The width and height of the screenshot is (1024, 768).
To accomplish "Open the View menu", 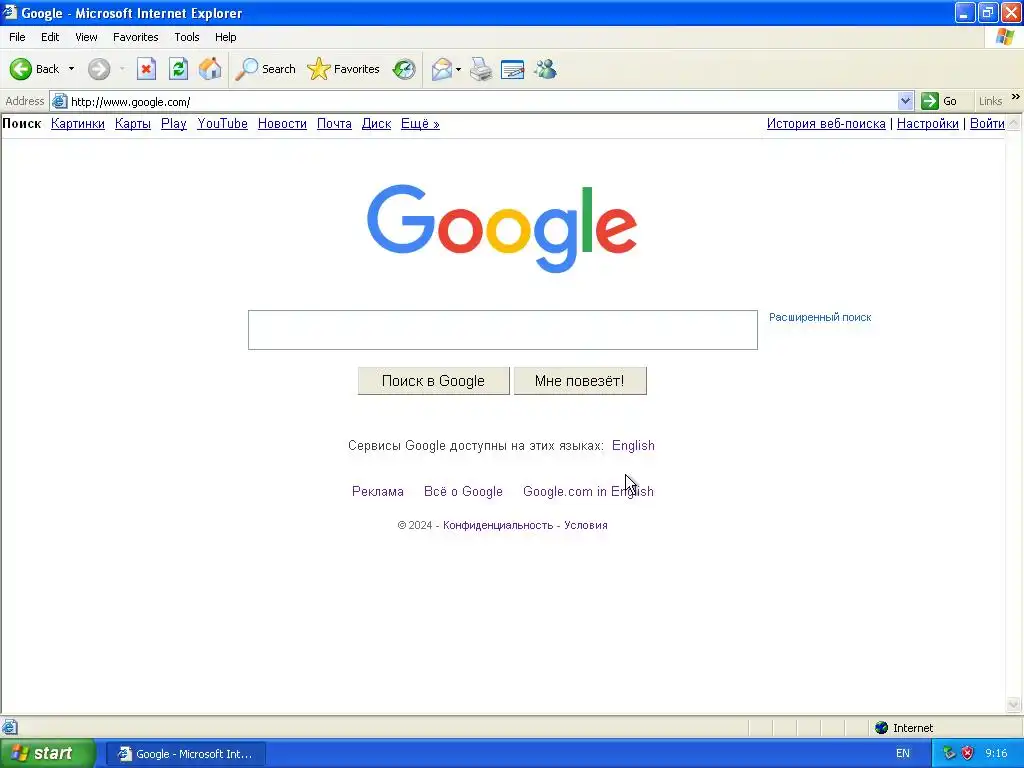I will [86, 37].
